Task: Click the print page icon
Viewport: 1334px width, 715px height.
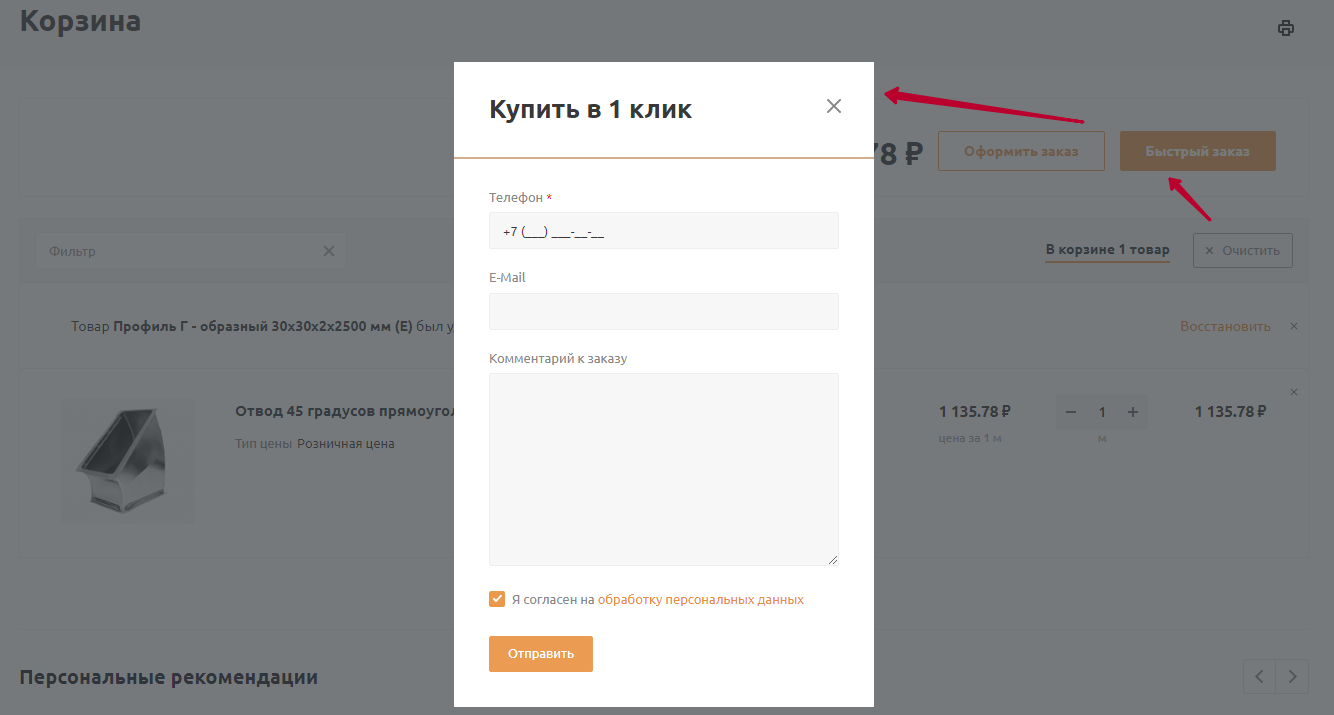Action: 1286,28
